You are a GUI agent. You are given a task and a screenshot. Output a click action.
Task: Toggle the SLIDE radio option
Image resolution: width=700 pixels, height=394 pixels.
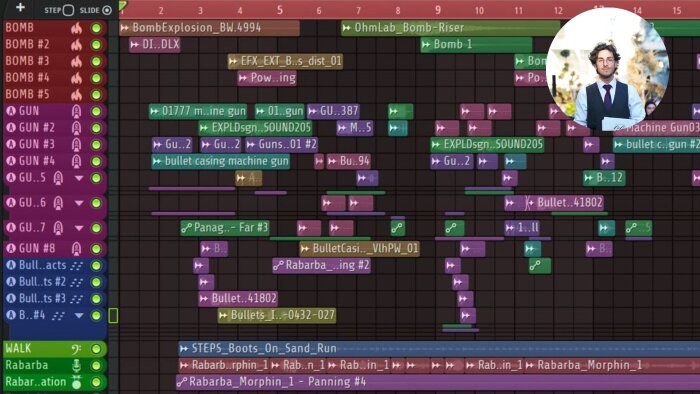click(107, 10)
